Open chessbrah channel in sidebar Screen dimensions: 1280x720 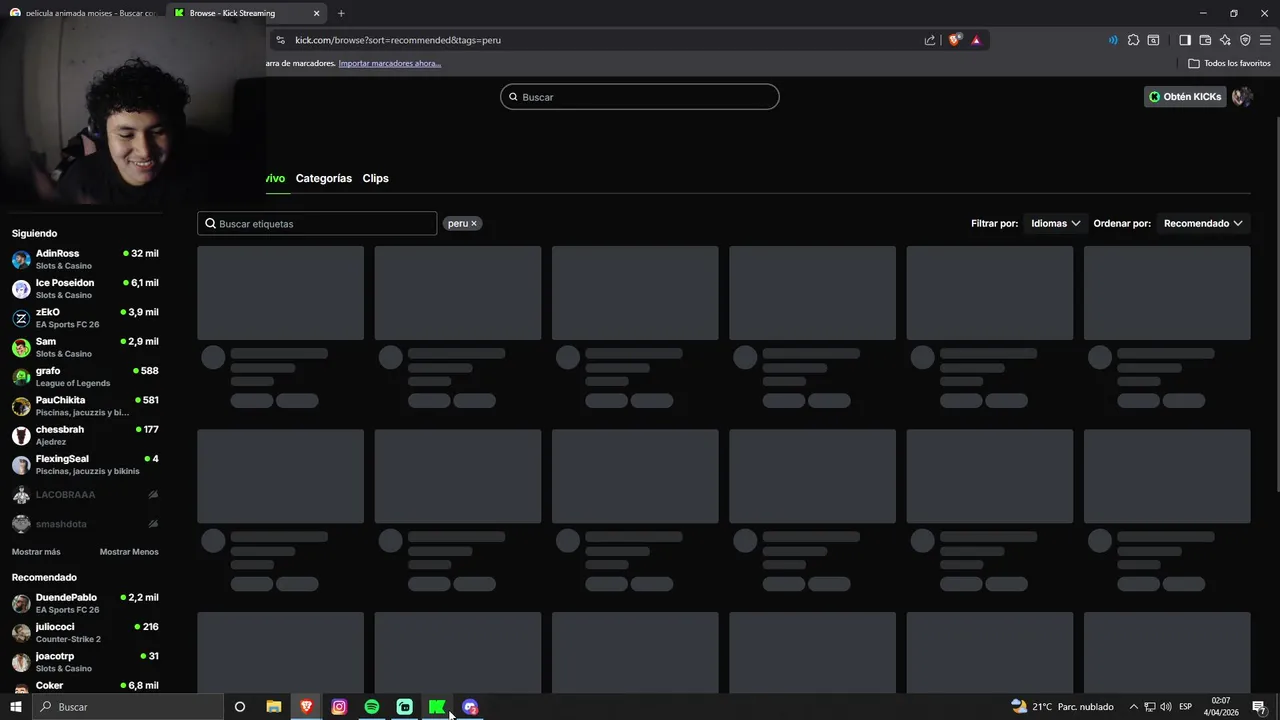point(85,435)
